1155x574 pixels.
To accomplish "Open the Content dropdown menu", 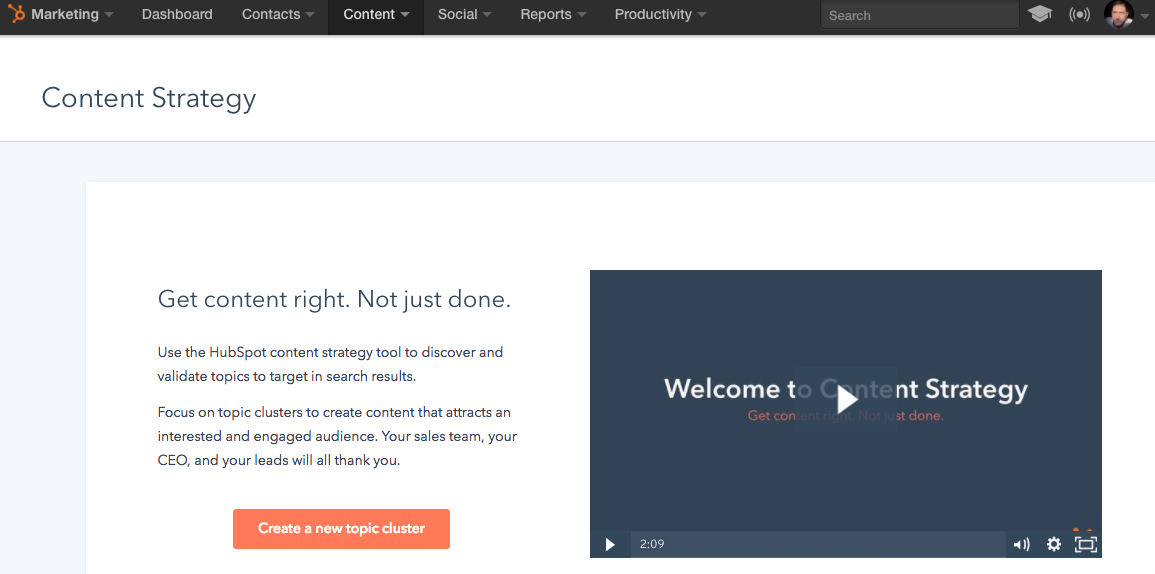I will pos(376,15).
